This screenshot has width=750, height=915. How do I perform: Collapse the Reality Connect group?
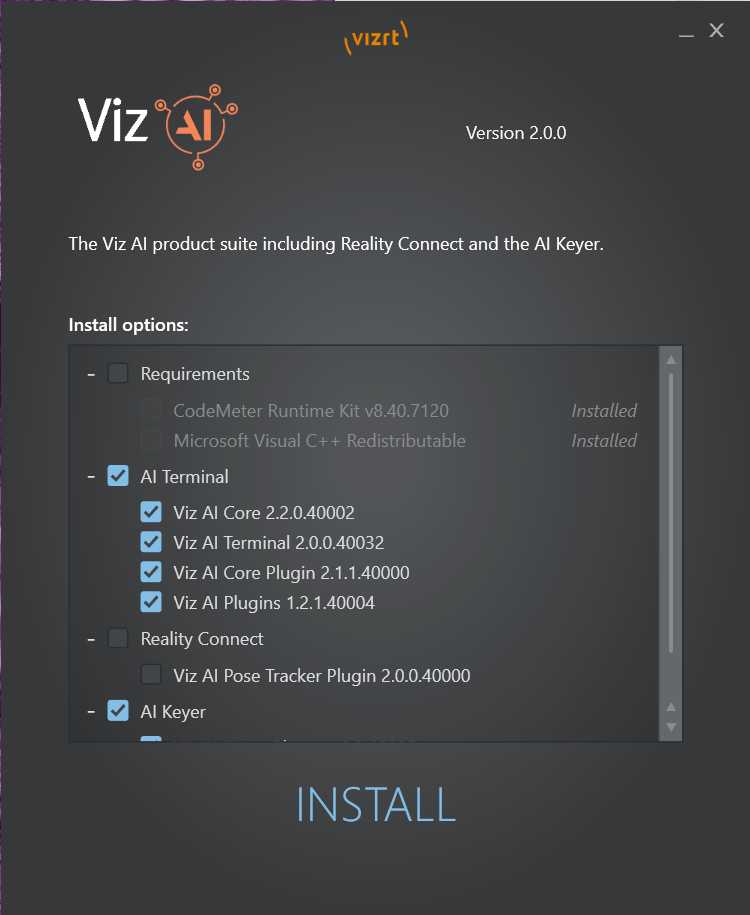click(x=91, y=639)
